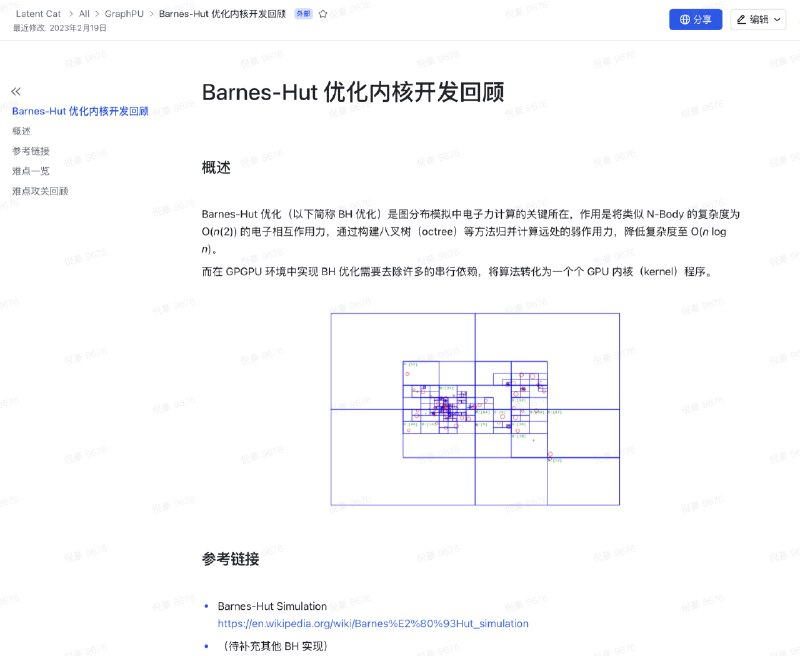Navigate to GraphPU breadcrumb folder
The width and height of the screenshot is (800, 656).
pyautogui.click(x=124, y=14)
